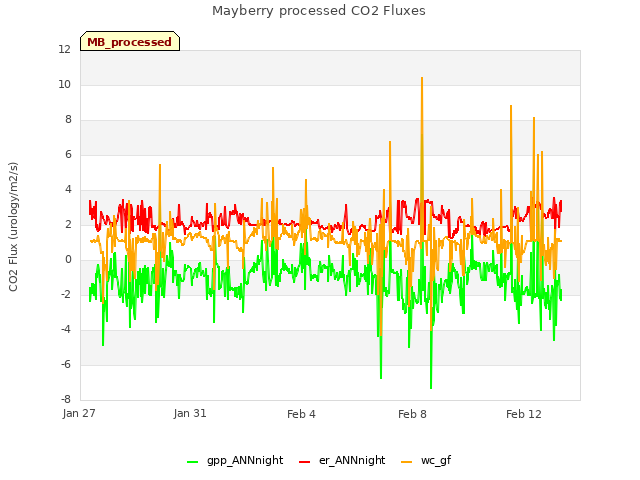The image size is (640, 480).
Task: Click the Feb 12 x-axis label
Action: tap(524, 414)
